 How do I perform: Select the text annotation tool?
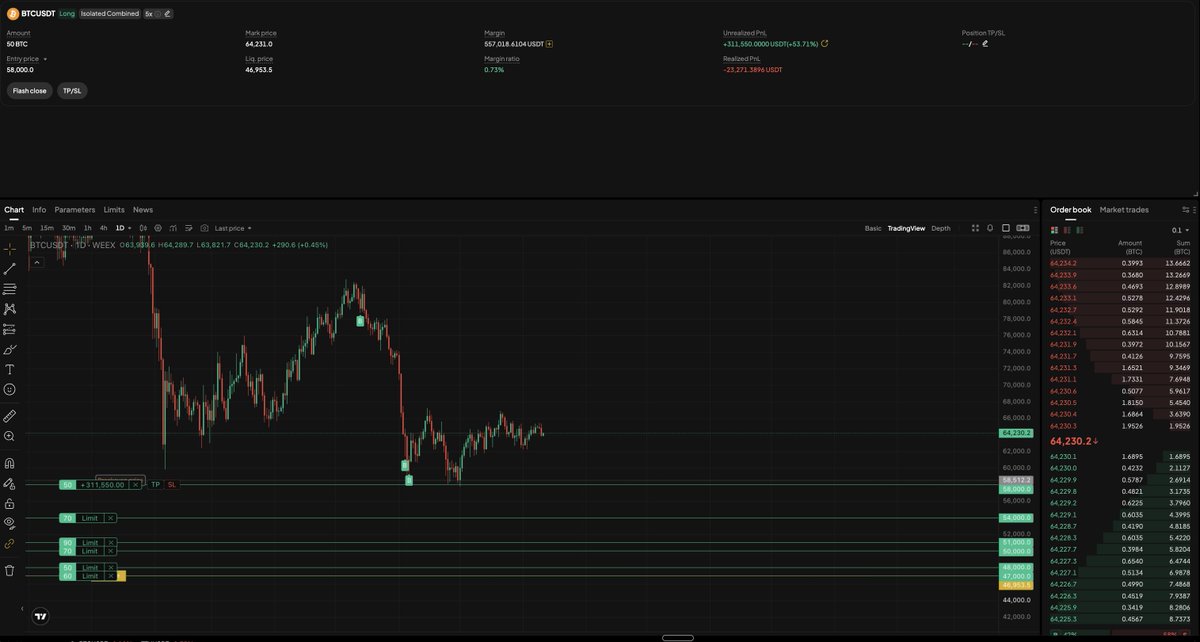click(x=10, y=369)
